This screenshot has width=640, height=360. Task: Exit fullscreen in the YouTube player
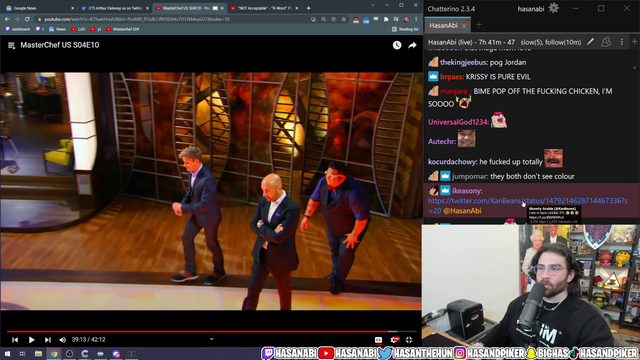(409, 340)
